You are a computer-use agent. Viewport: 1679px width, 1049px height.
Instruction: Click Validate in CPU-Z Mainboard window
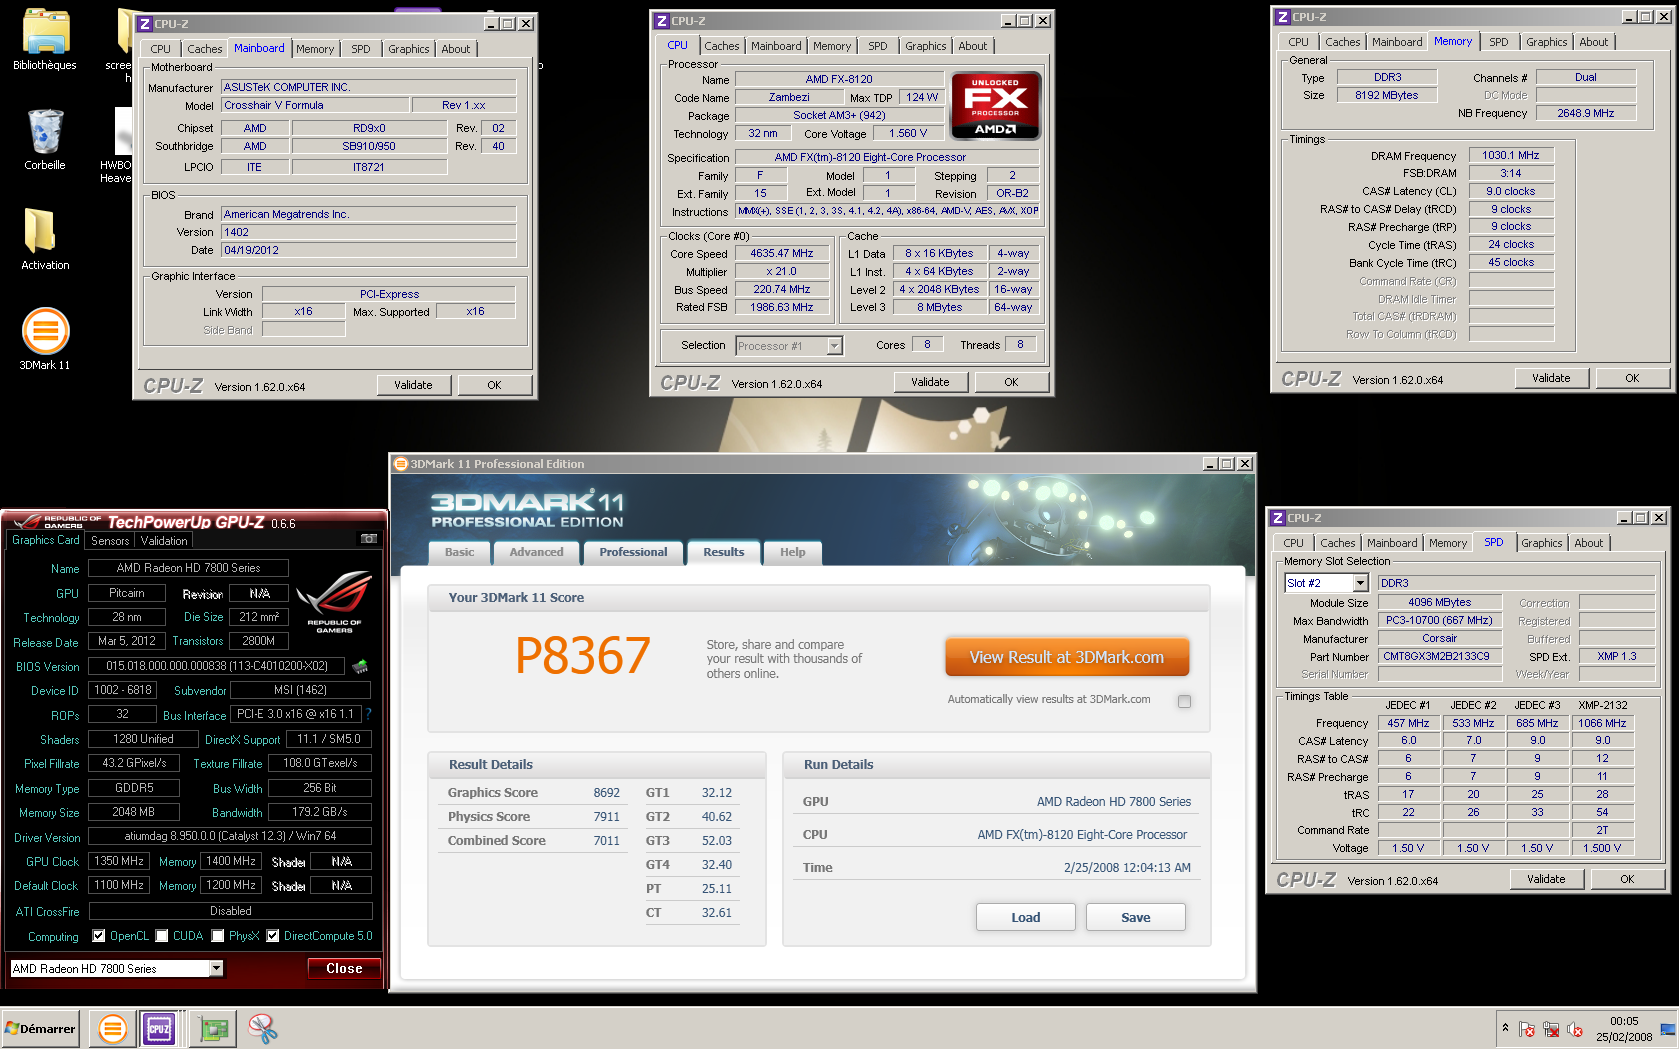(413, 385)
